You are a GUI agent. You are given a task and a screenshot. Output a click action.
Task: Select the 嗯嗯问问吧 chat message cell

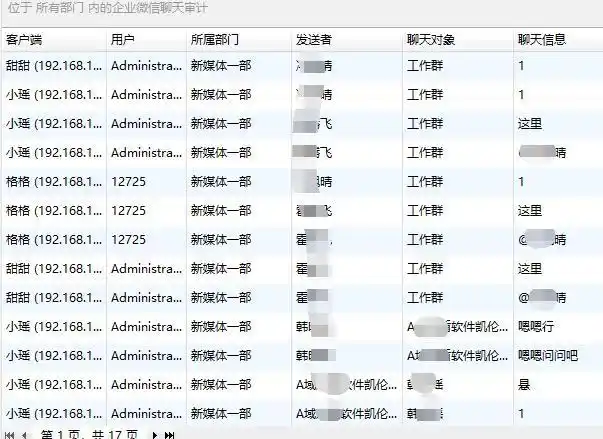pos(548,356)
